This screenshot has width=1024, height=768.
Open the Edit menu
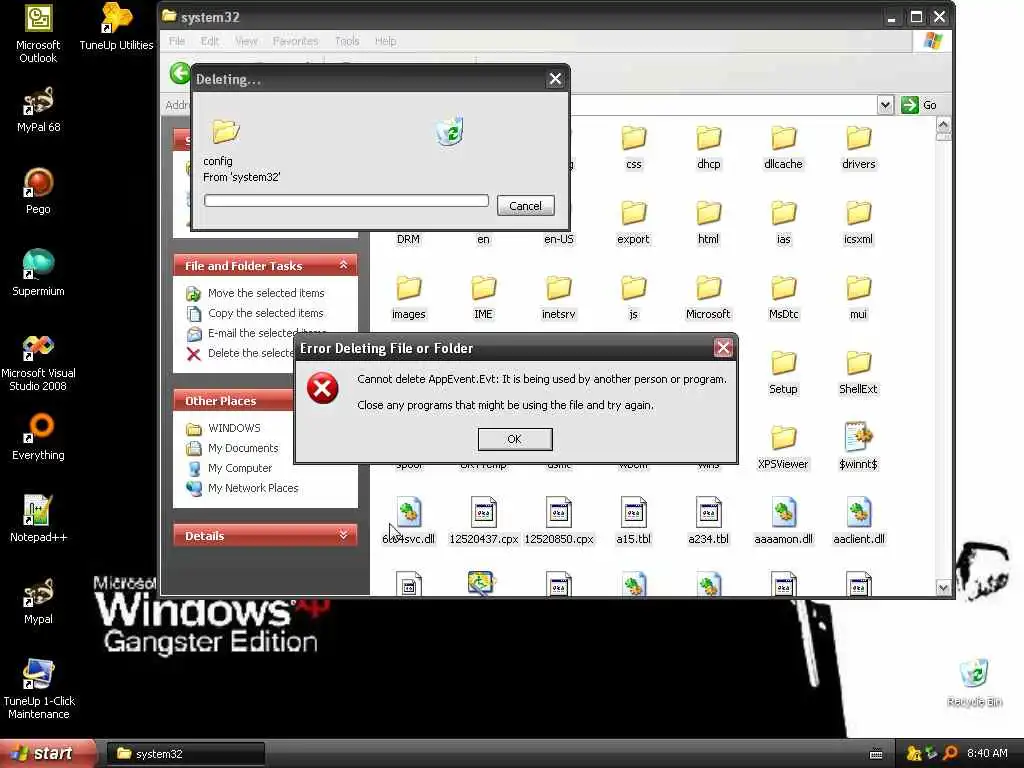point(210,41)
